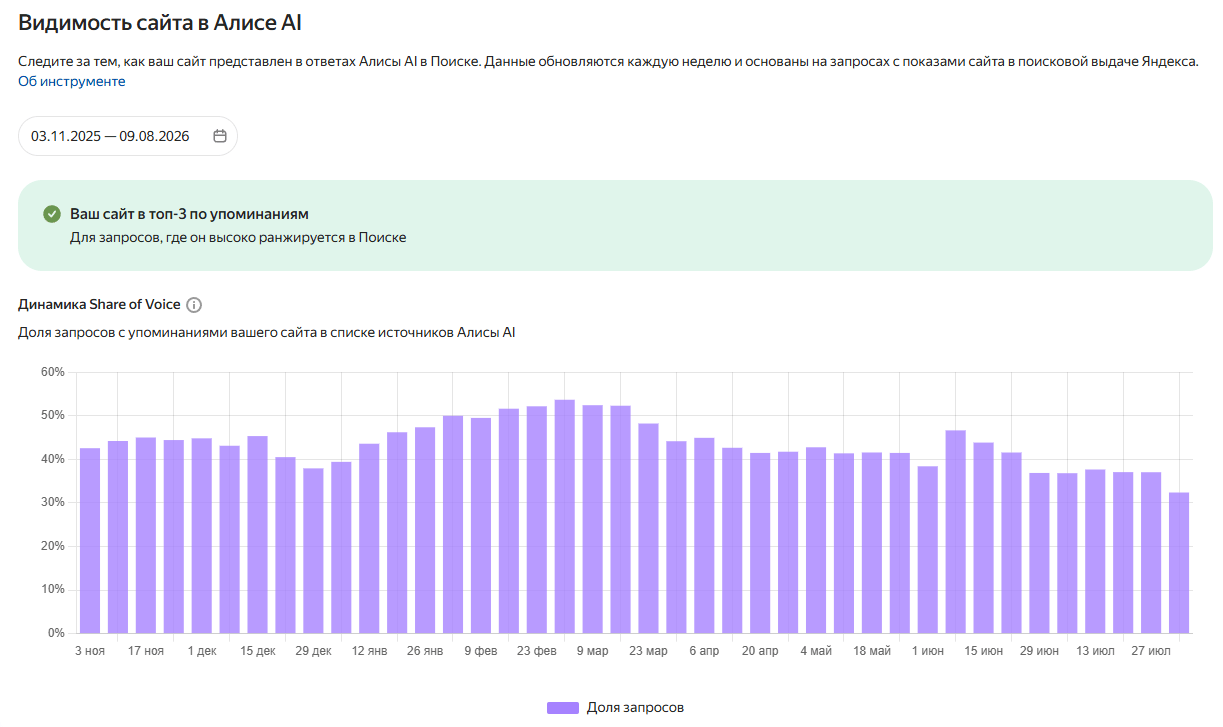The image size is (1223, 727).
Task: Open date range picker 03.11.2025 — 09.08.2026
Action: tap(128, 136)
